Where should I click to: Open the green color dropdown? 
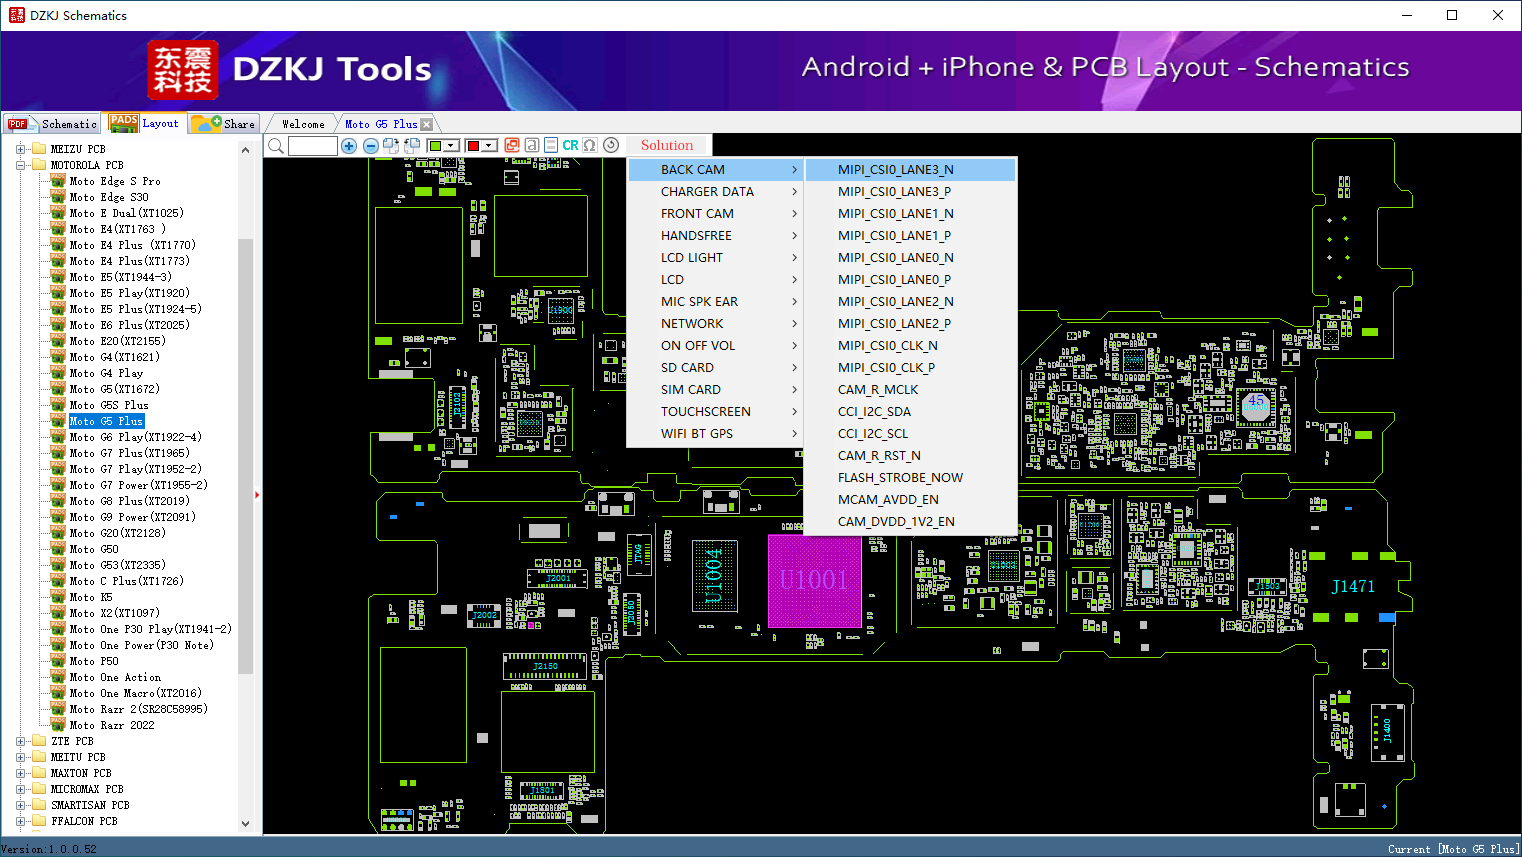pyautogui.click(x=452, y=146)
